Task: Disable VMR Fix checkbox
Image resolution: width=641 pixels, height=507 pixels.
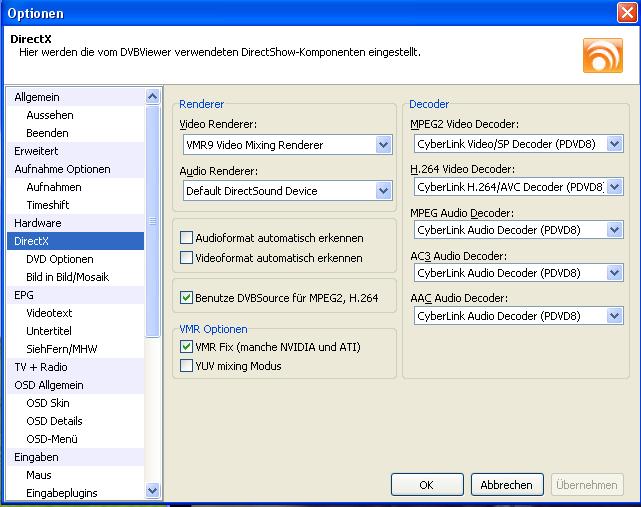Action: click(186, 347)
